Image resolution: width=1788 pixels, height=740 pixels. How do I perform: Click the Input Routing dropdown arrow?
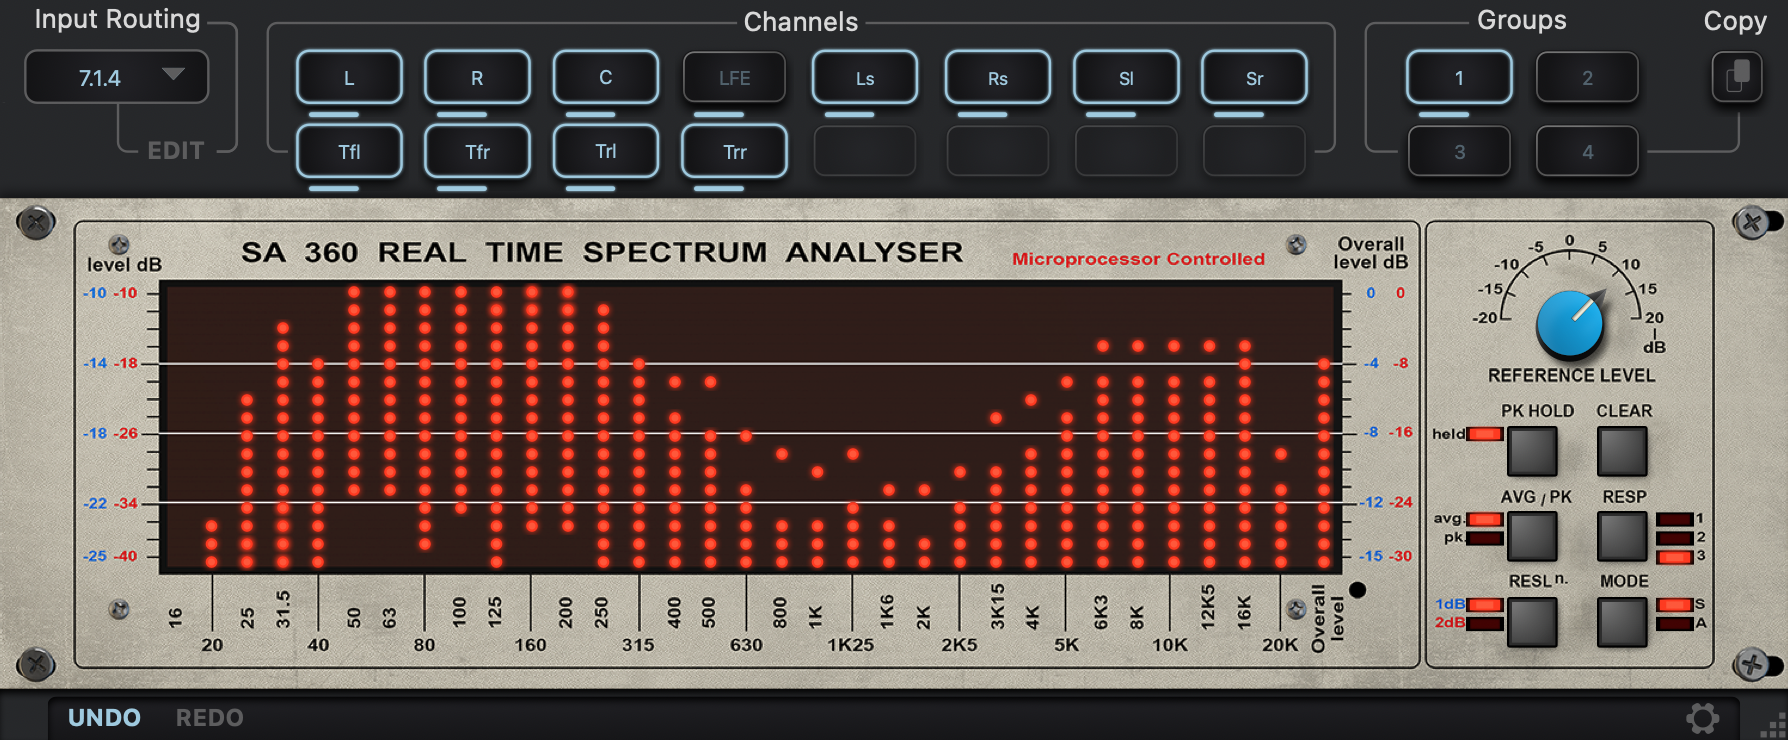click(x=173, y=75)
